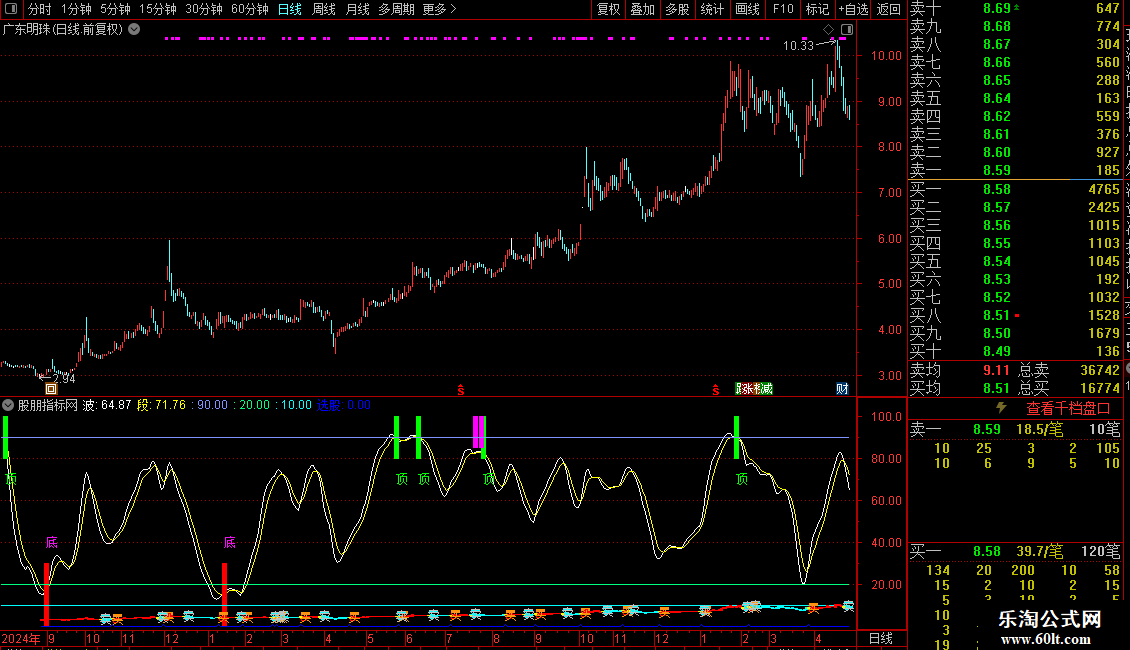This screenshot has width=1130, height=650.
Task: Select the 1分钟 period
Action: pos(76,9)
